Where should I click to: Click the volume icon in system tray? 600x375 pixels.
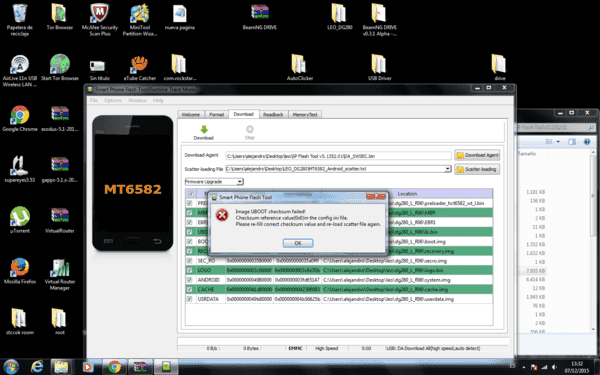pyautogui.click(x=554, y=367)
